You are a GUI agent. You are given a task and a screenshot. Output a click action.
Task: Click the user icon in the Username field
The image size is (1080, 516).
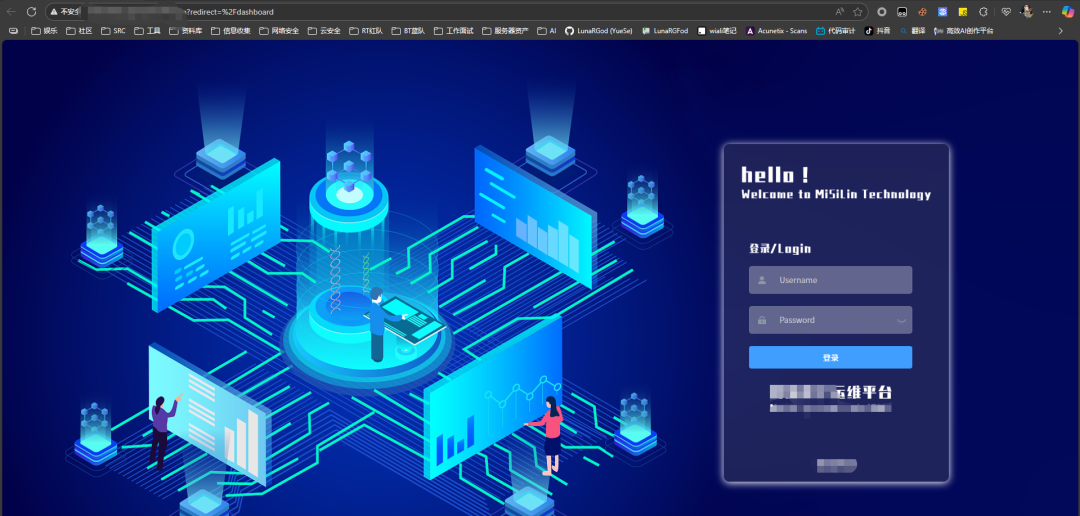(x=762, y=280)
